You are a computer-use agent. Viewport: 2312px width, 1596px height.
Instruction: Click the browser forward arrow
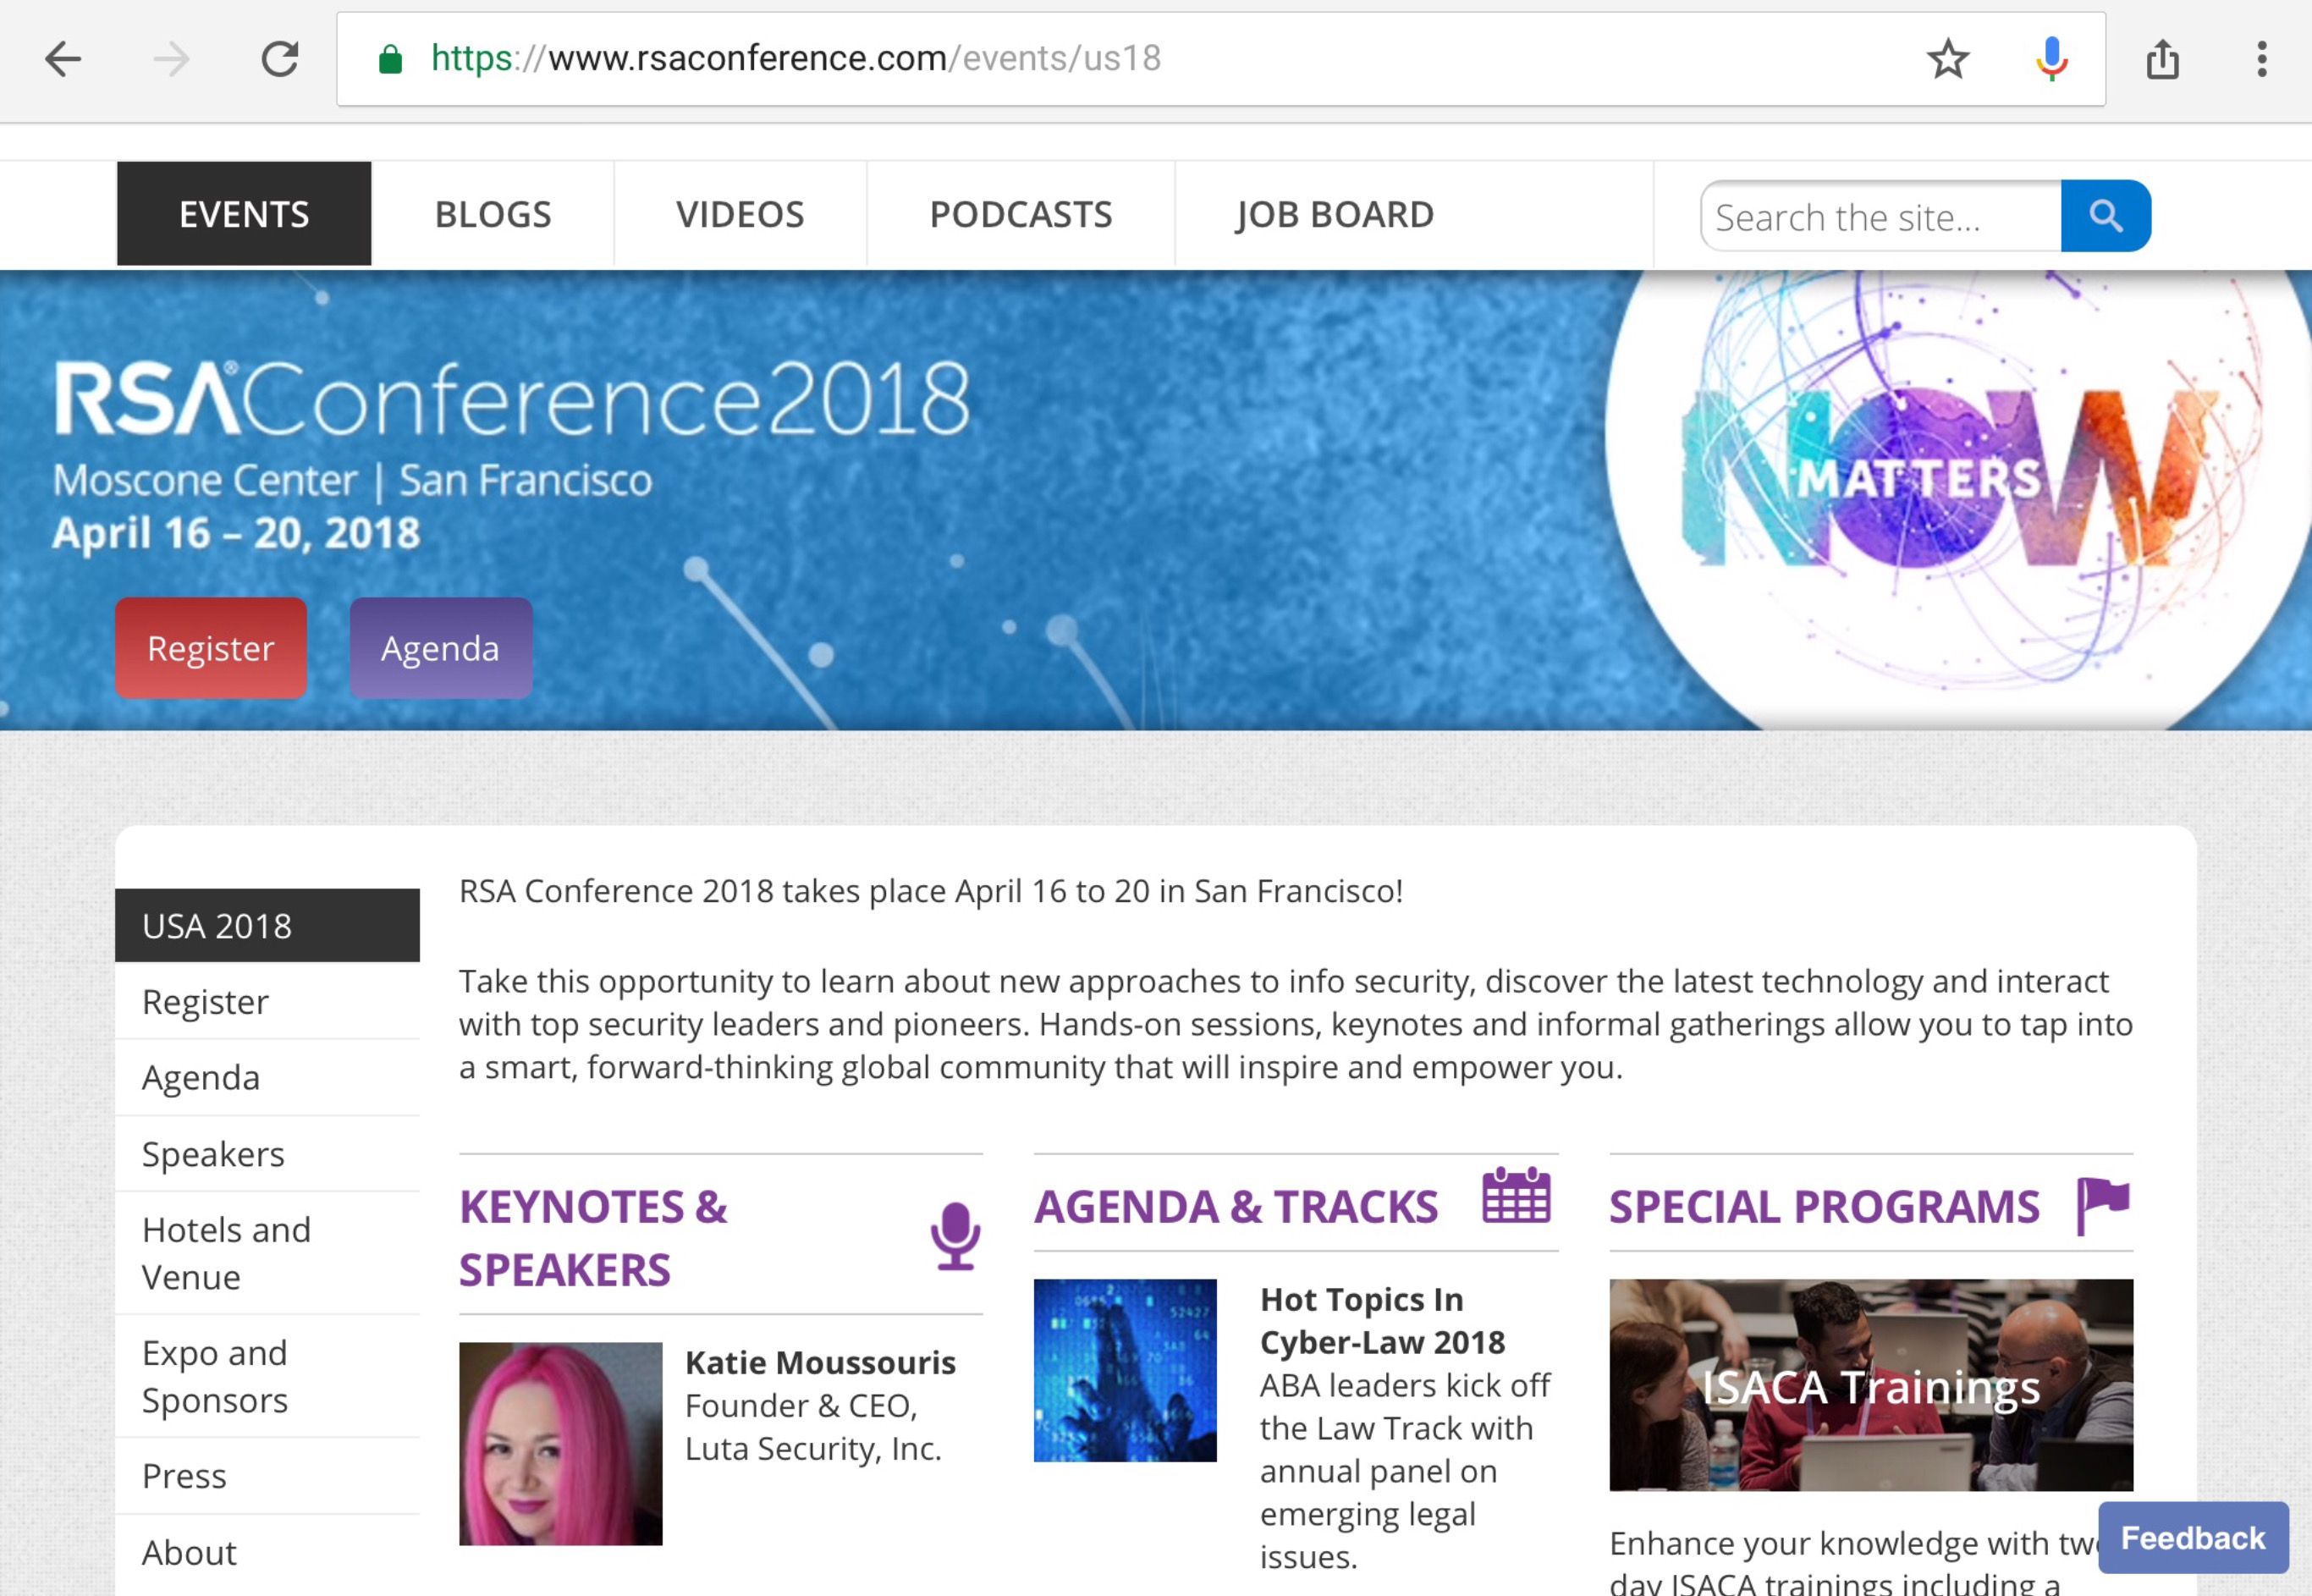click(171, 59)
